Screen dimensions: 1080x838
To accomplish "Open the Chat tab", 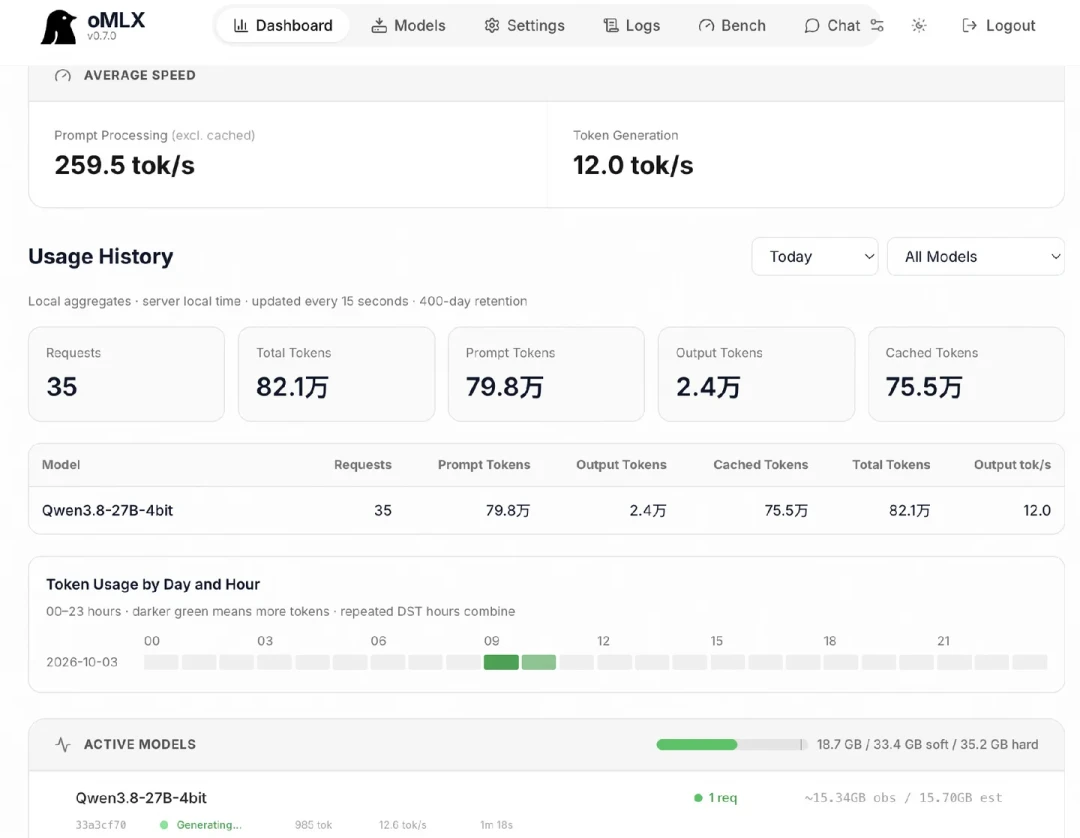I will pos(832,25).
